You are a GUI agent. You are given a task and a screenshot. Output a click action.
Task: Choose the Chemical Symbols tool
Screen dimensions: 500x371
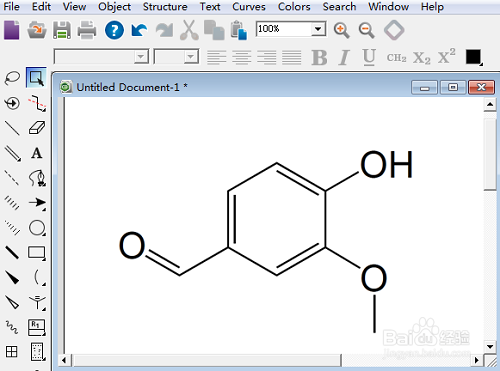(37, 303)
